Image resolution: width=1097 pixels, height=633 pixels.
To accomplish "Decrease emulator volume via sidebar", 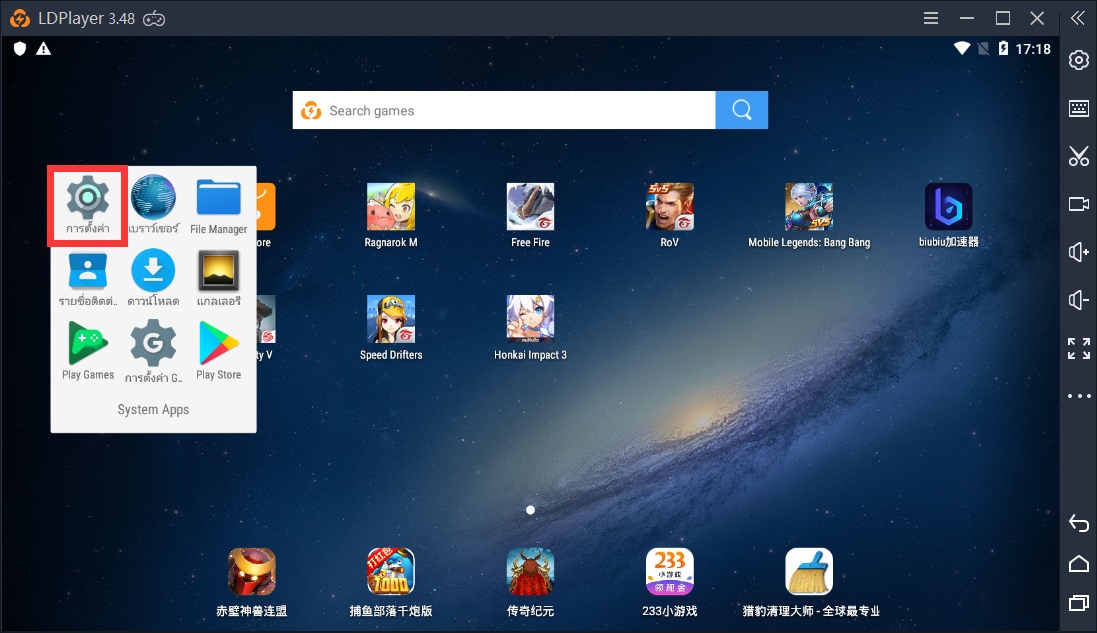I will click(1078, 300).
